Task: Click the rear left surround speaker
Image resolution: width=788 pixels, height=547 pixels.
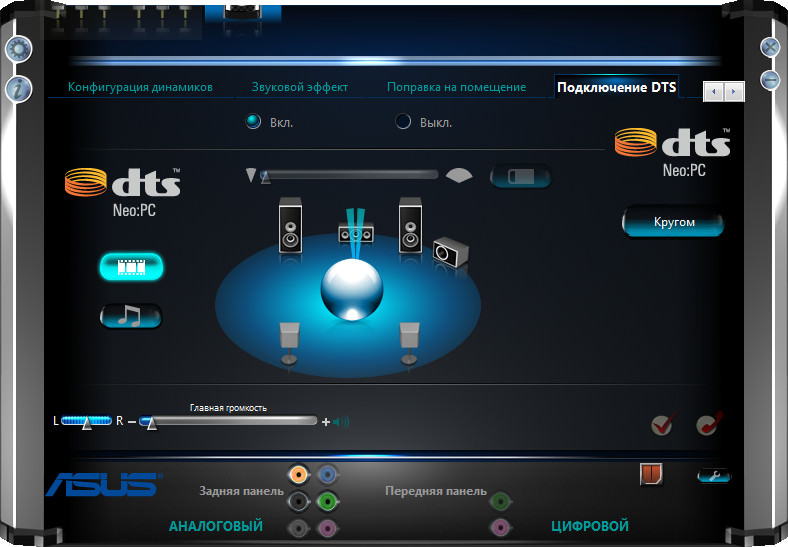Action: click(x=289, y=343)
